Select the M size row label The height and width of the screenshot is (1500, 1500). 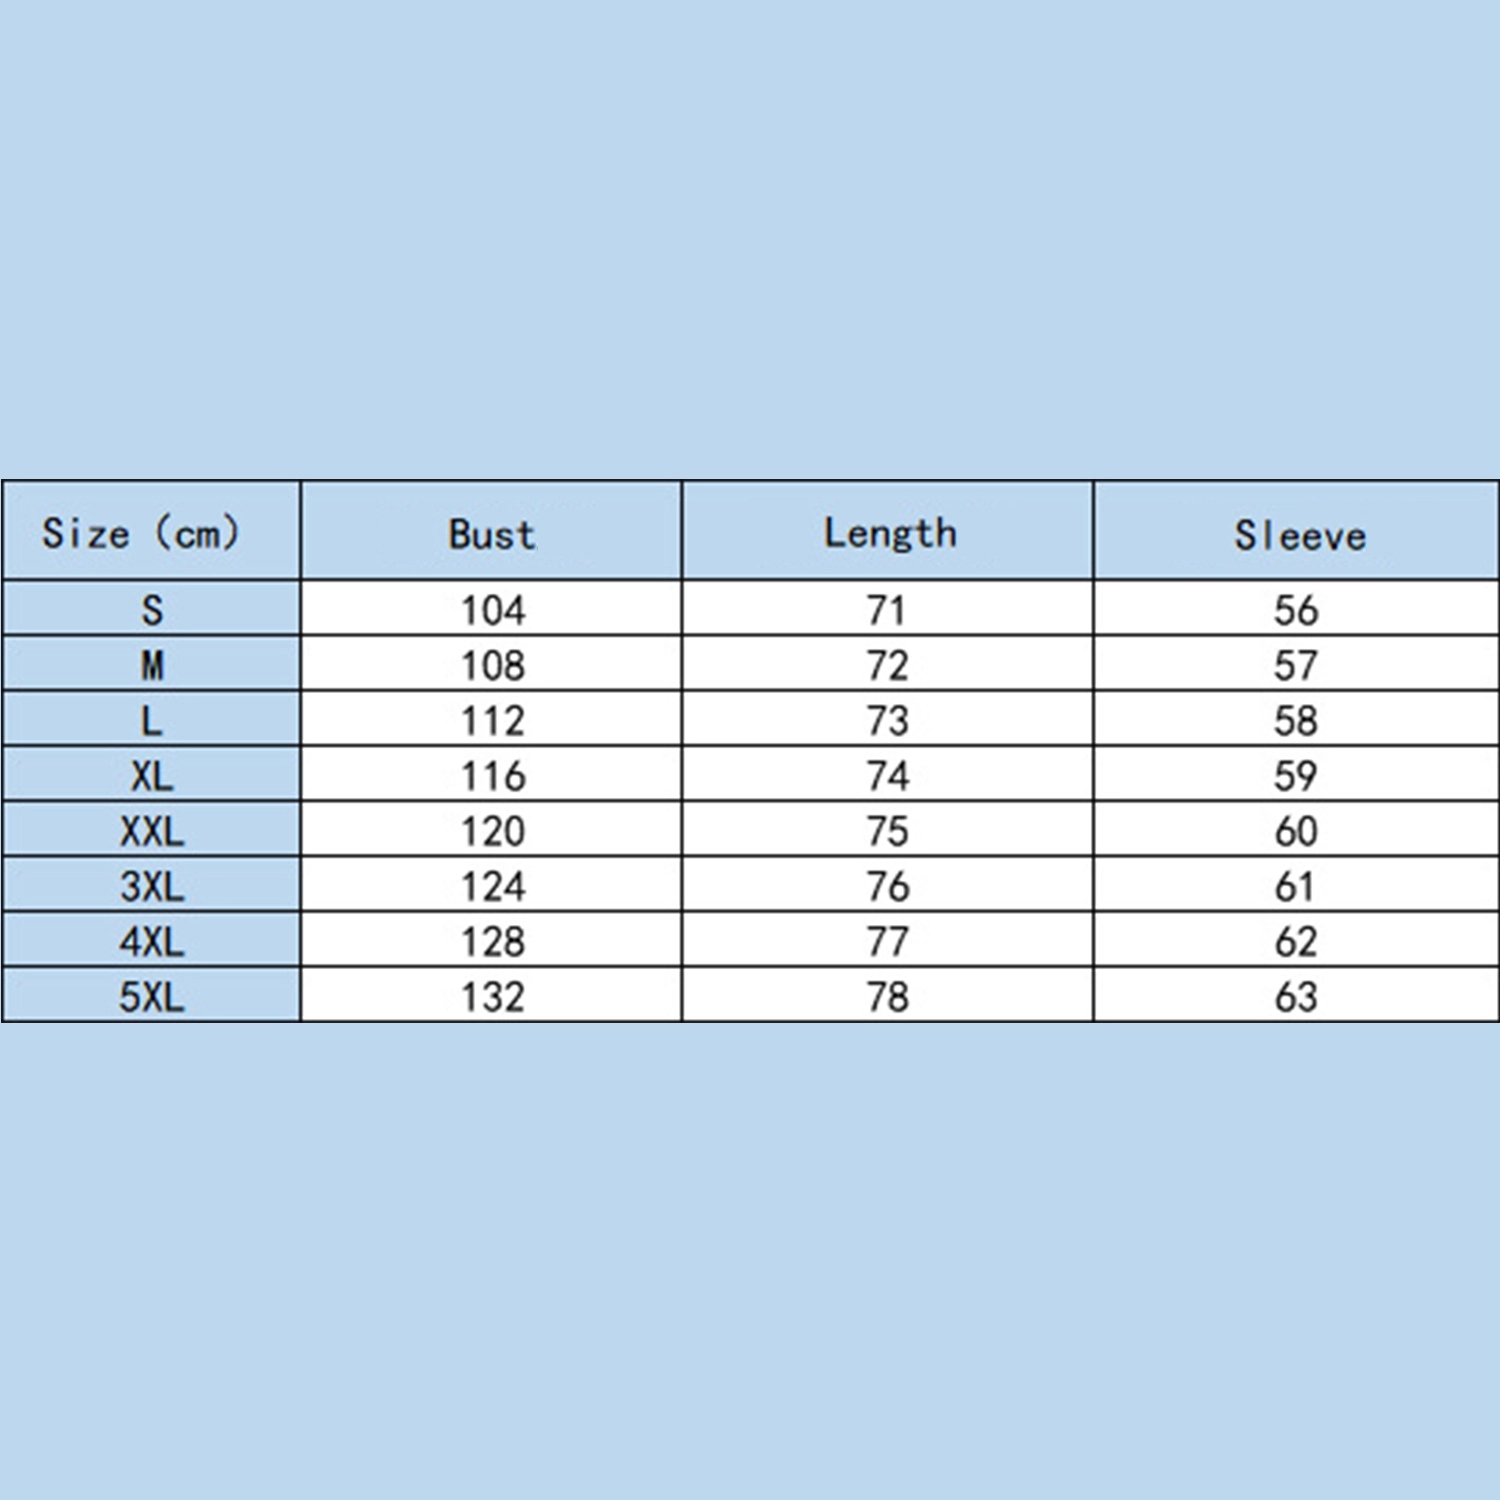point(152,665)
